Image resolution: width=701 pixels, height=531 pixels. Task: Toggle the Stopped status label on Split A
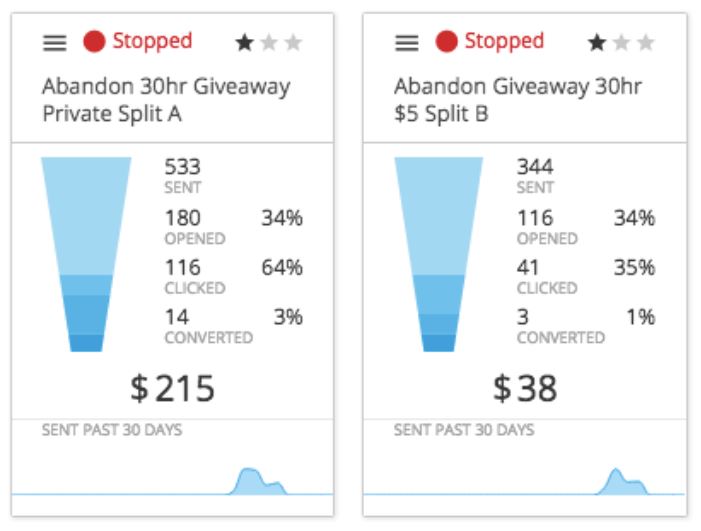[152, 42]
